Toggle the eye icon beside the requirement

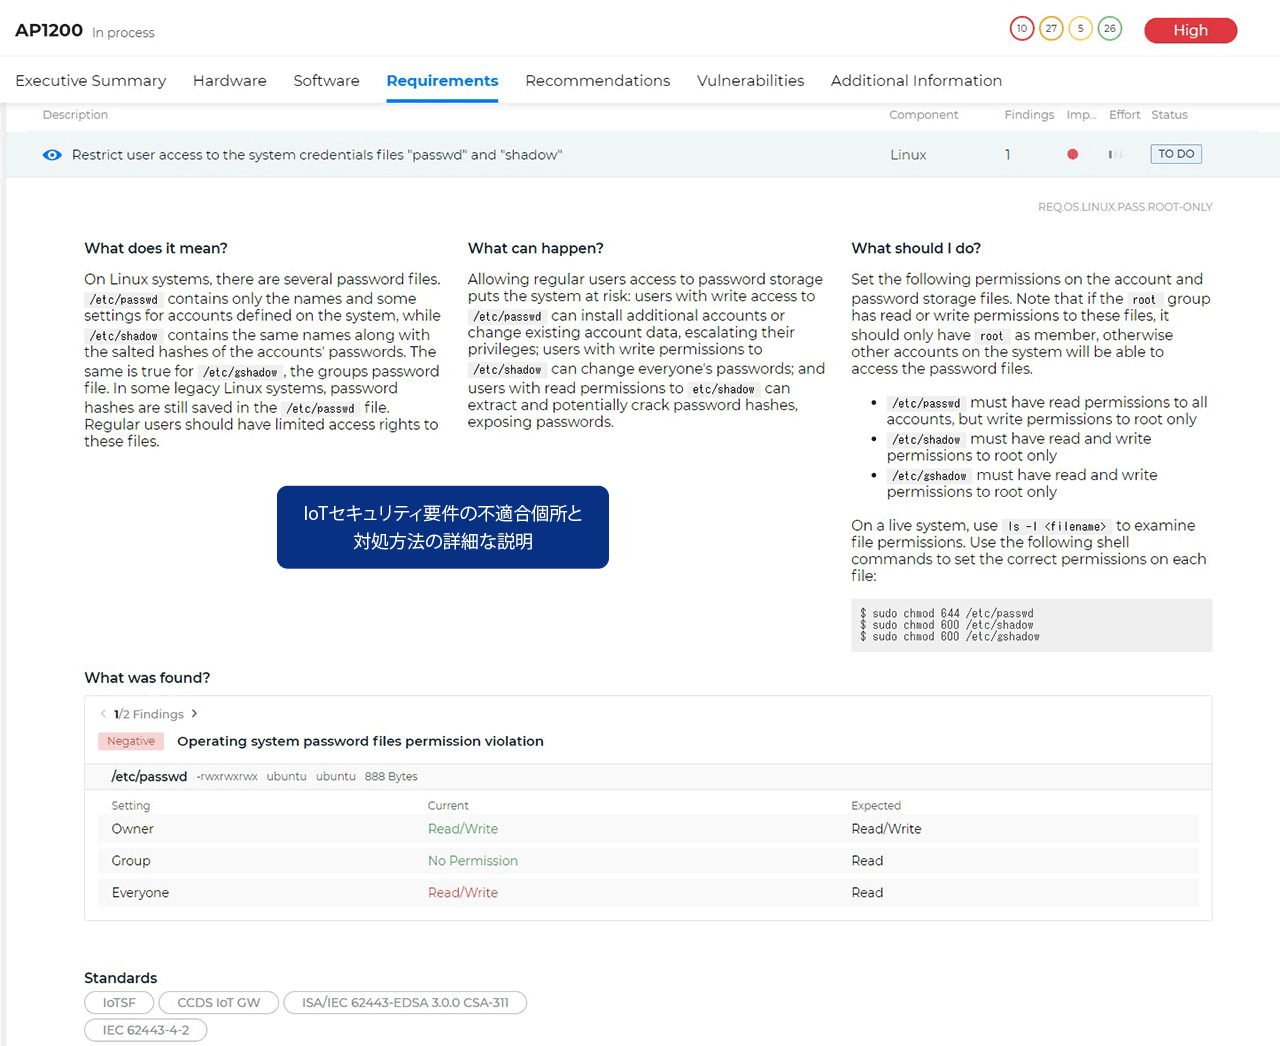52,155
